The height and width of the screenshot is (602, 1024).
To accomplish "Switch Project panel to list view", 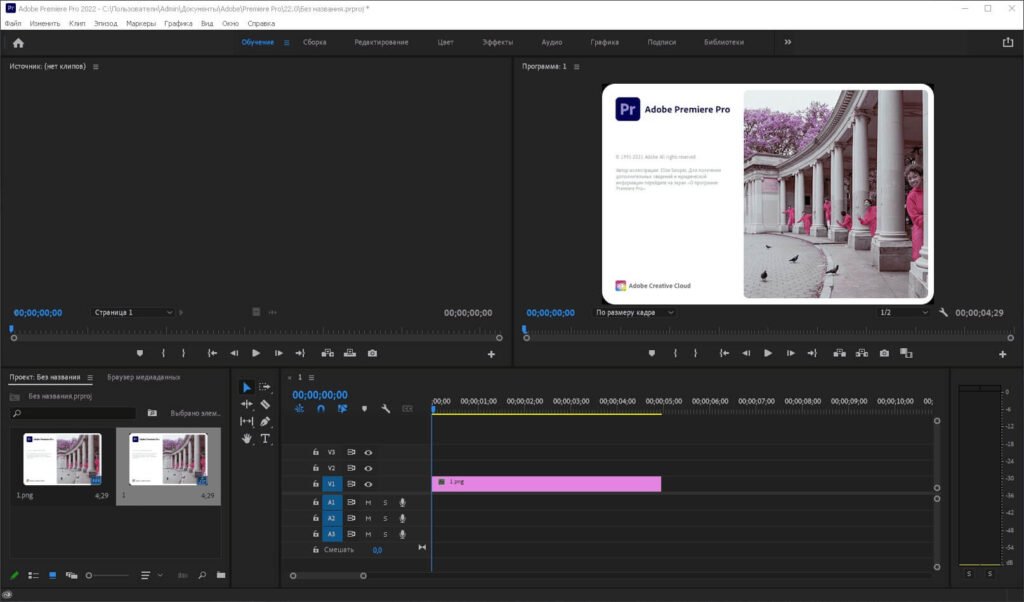I will click(33, 575).
